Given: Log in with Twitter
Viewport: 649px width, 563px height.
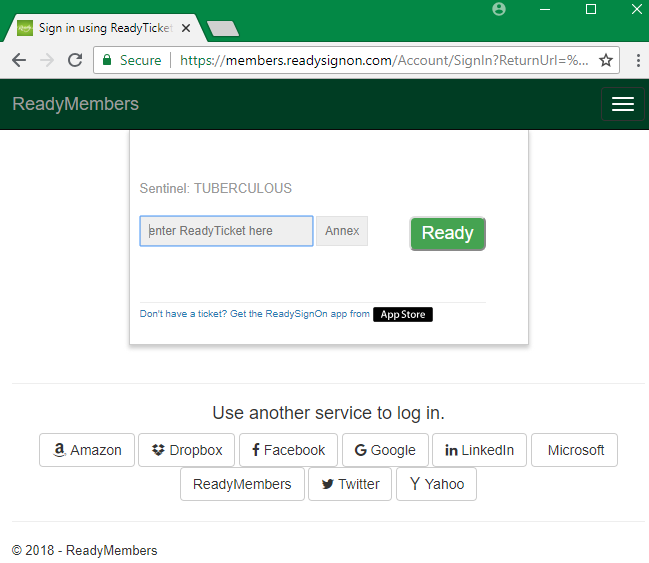Looking at the screenshot, I should [350, 484].
